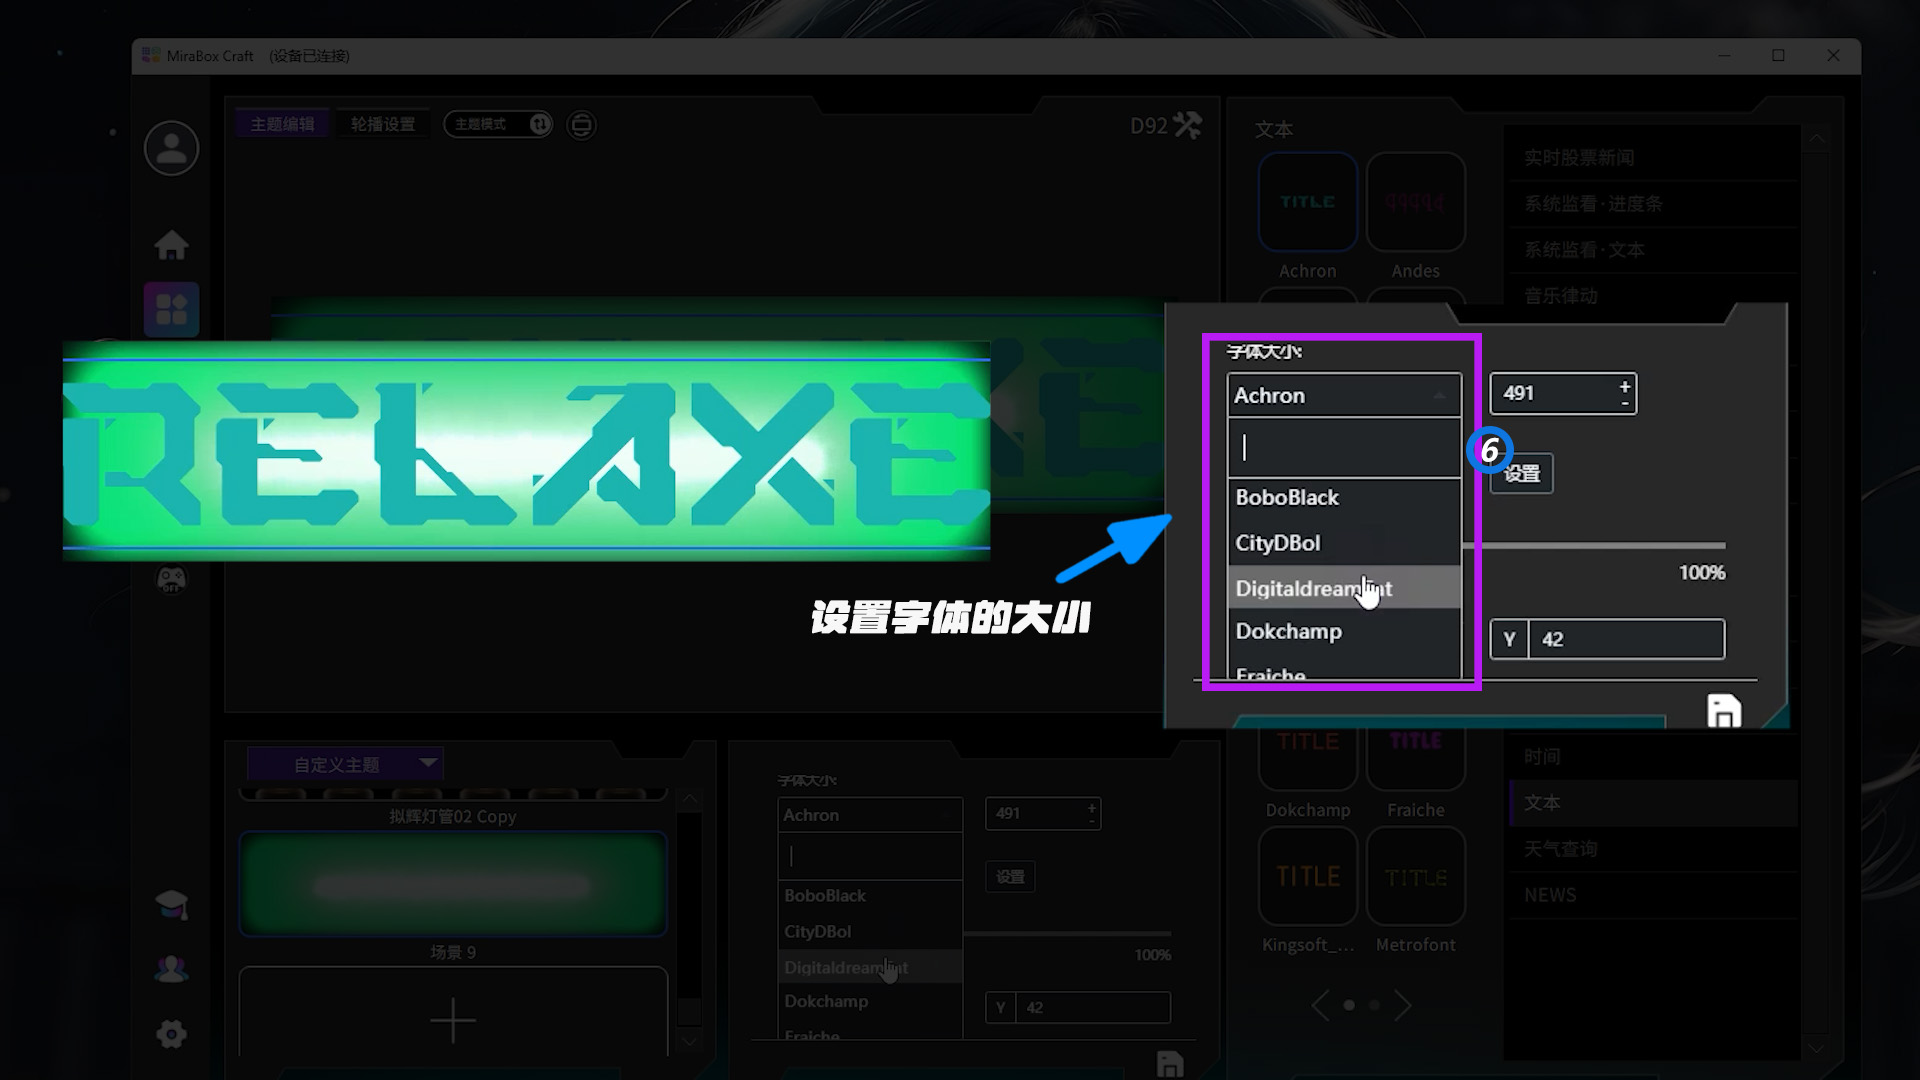Click the second pagination dot
This screenshot has width=1920, height=1080.
coord(1375,1005)
